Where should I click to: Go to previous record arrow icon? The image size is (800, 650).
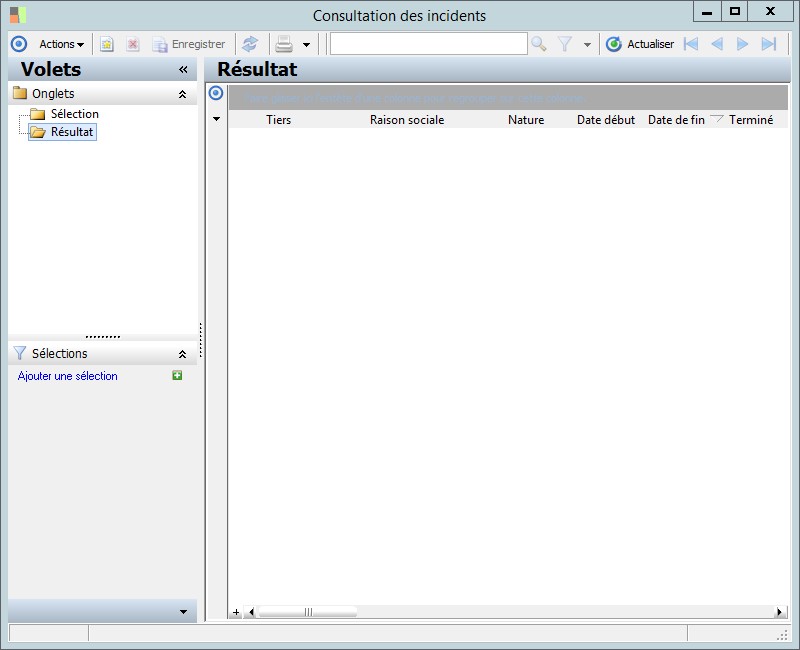pyautogui.click(x=717, y=44)
